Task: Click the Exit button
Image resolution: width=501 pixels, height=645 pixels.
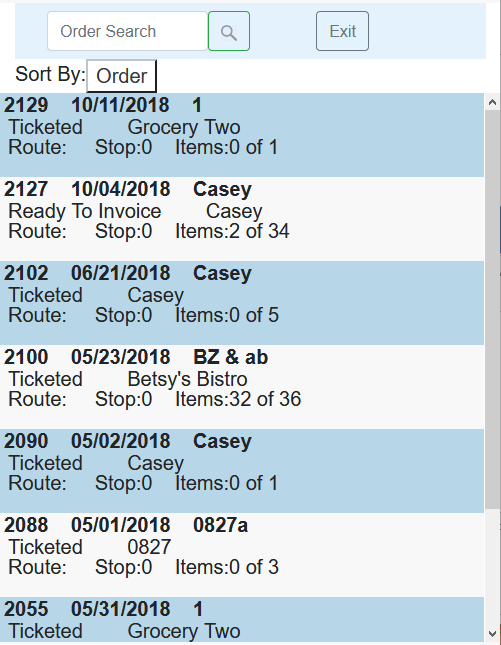Action: click(342, 31)
